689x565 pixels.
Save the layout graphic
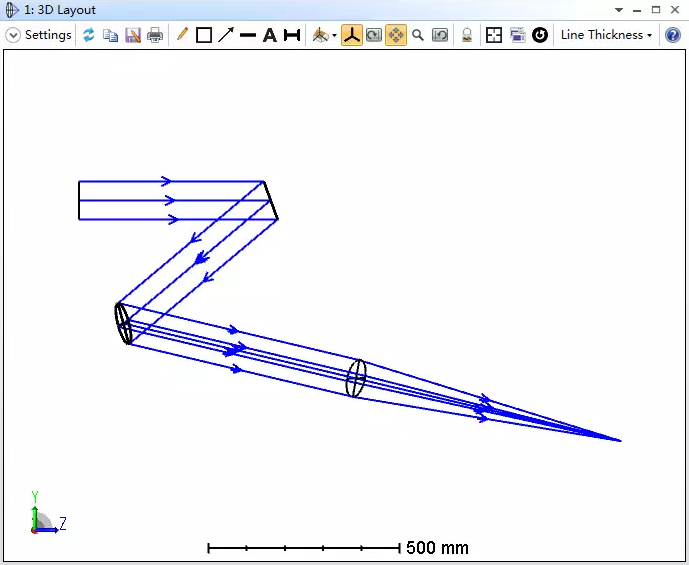(x=133, y=35)
